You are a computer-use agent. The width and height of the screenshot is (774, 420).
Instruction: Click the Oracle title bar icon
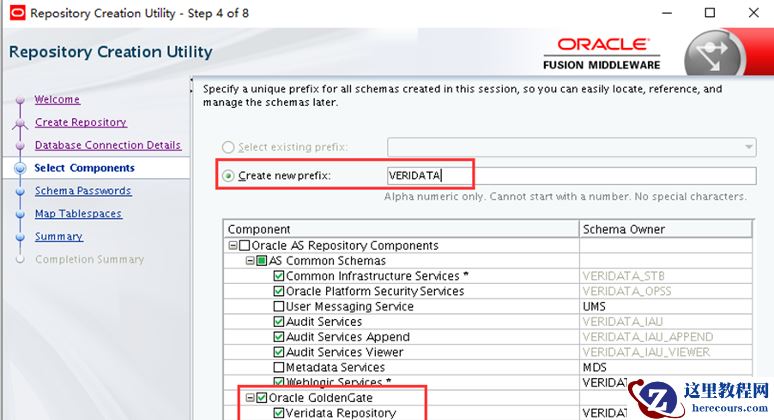(x=17, y=13)
